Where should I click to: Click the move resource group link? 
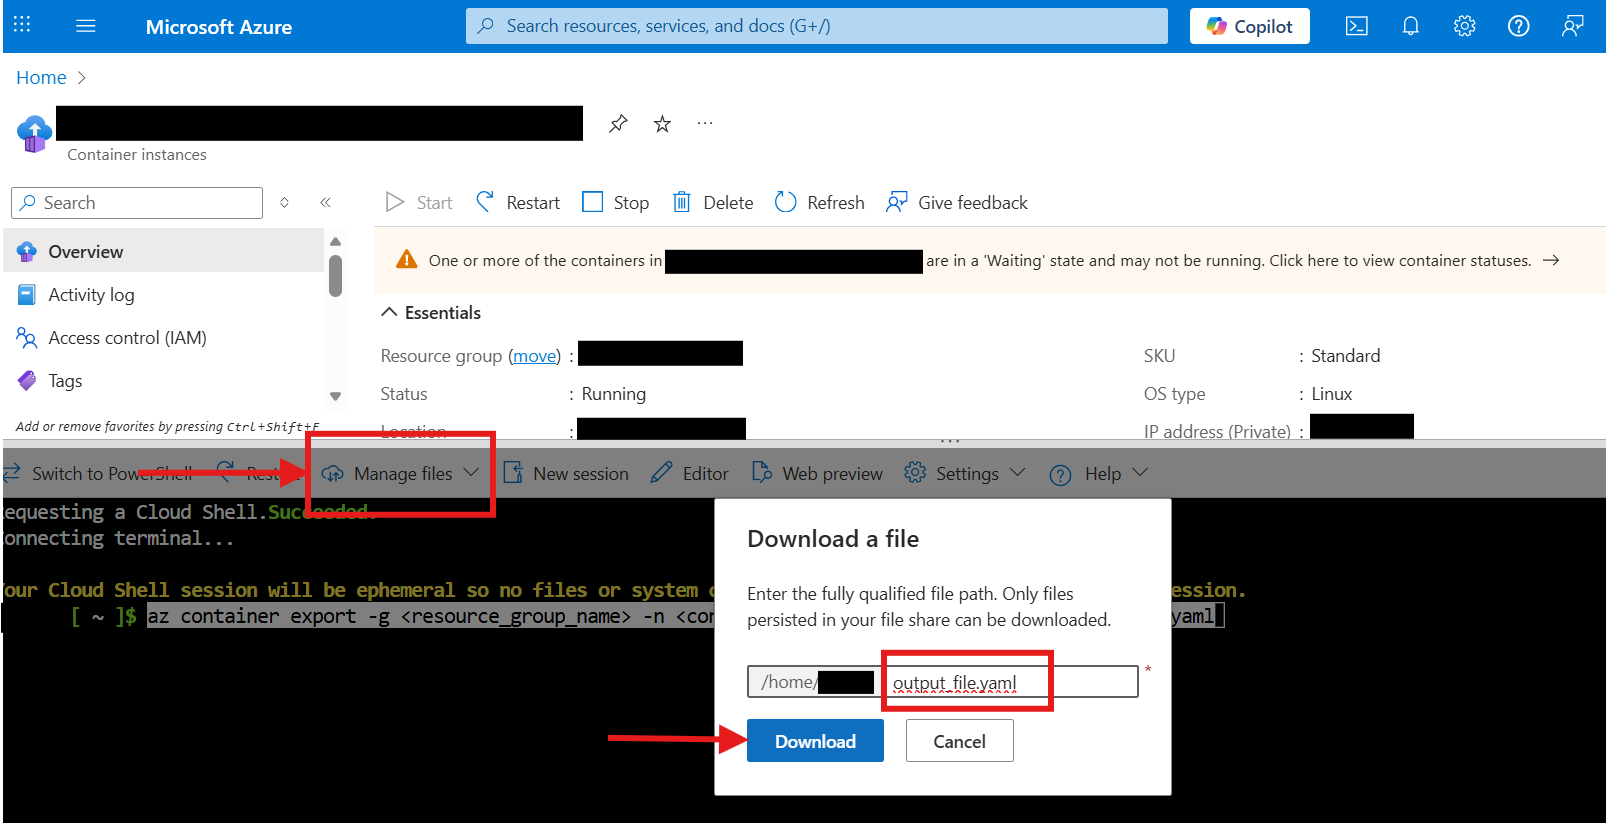(535, 356)
